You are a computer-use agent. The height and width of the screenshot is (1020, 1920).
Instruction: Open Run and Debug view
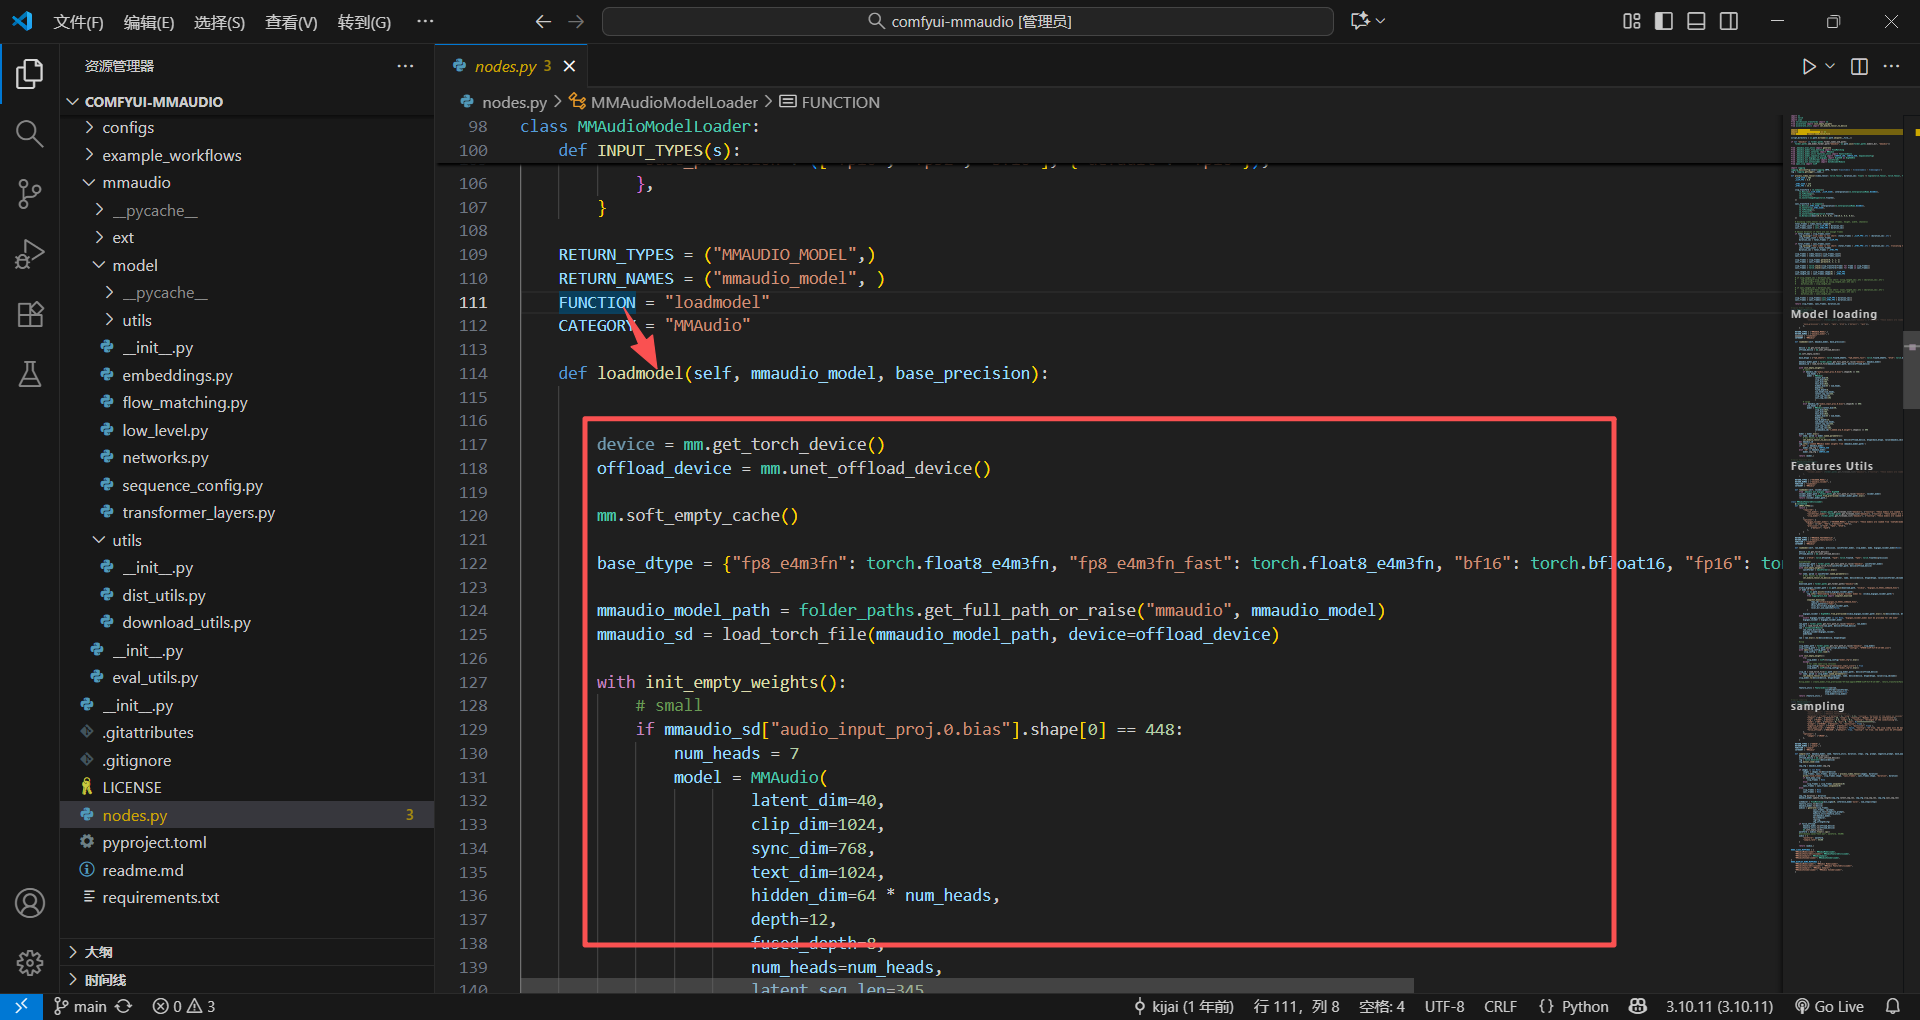click(30, 254)
